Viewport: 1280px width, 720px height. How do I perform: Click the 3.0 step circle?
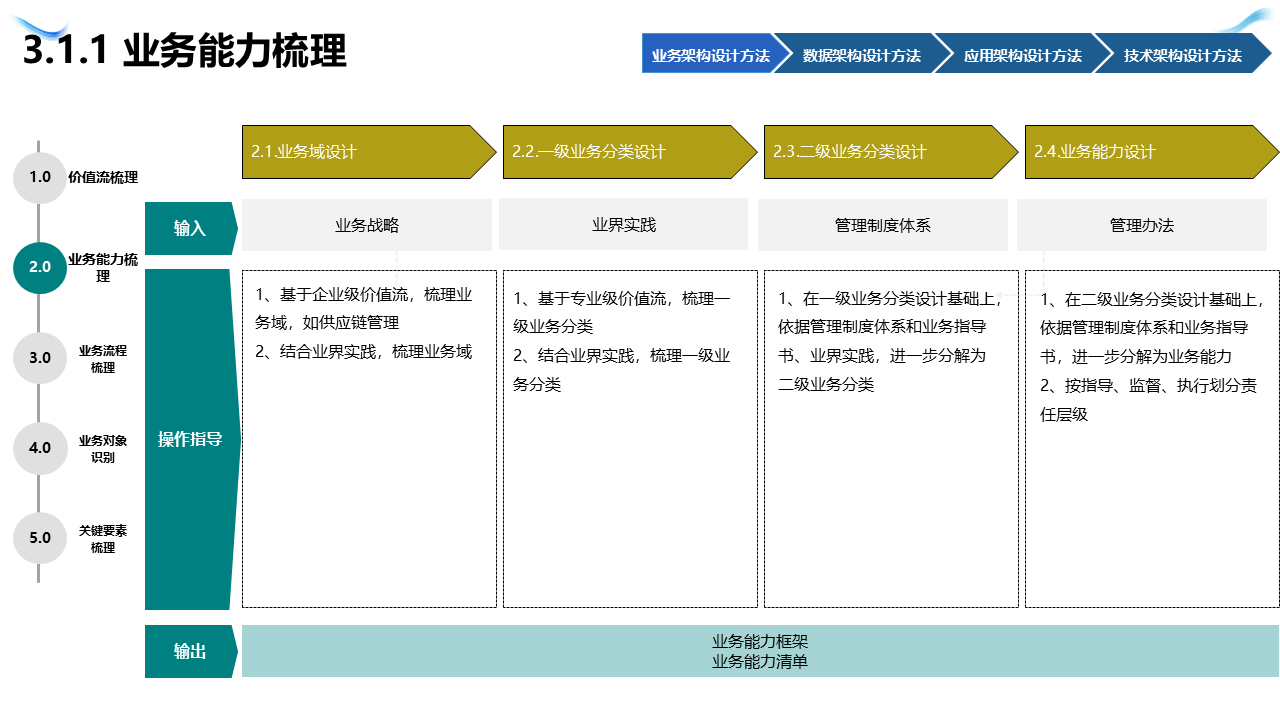[40, 357]
